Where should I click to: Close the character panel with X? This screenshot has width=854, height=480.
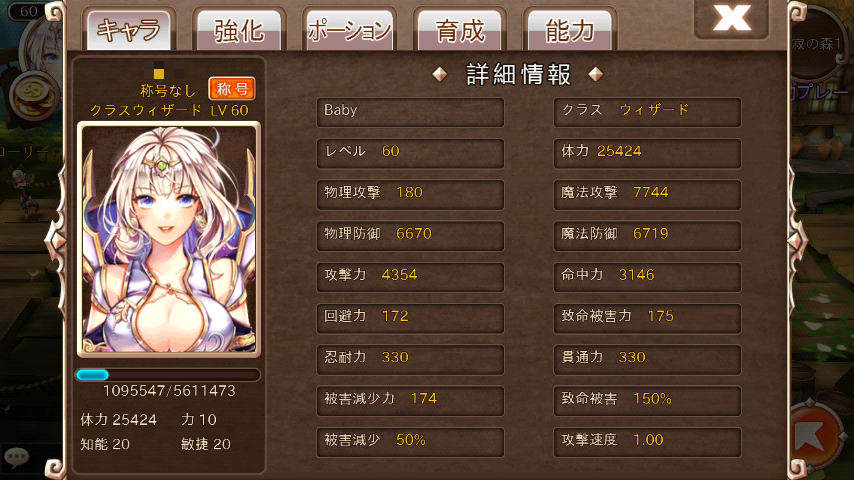pos(731,19)
